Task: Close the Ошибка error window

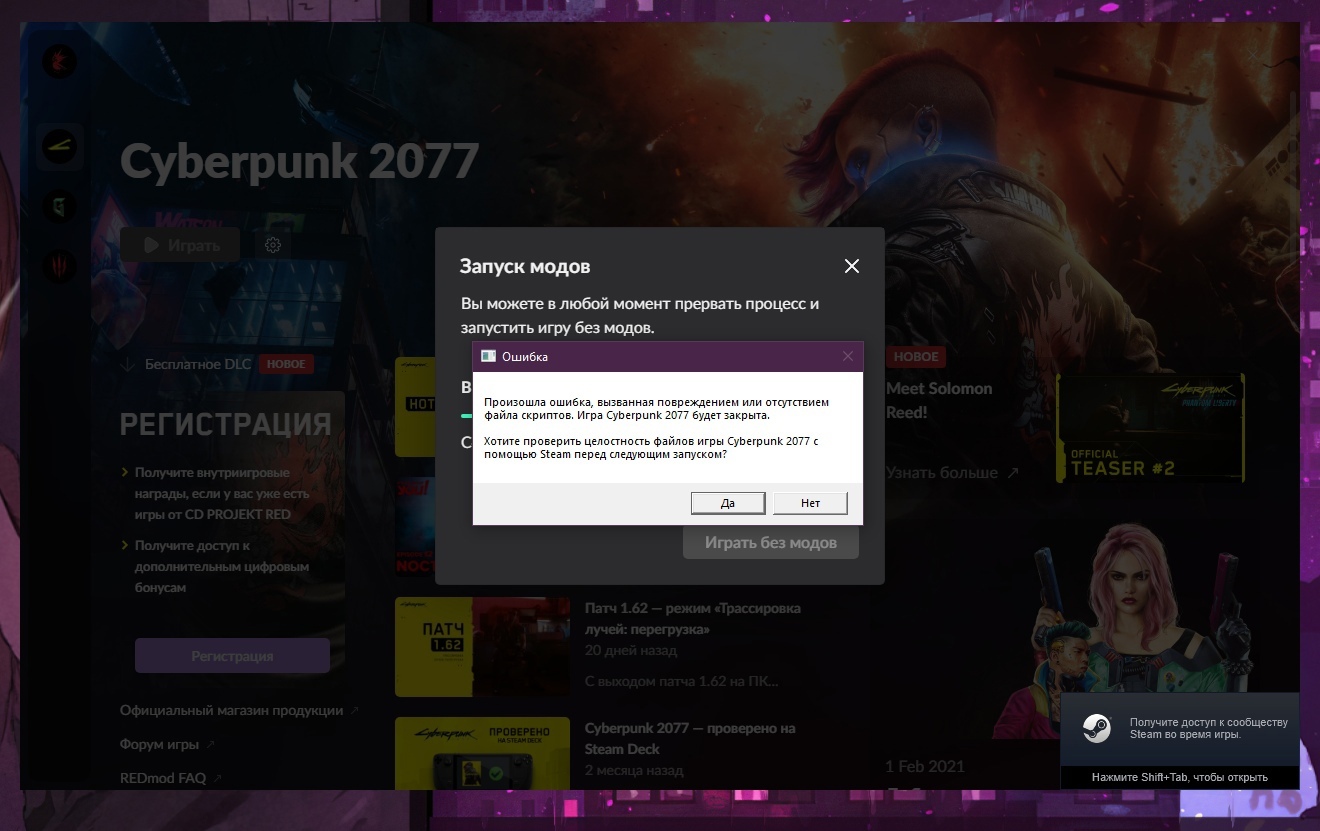Action: point(848,356)
